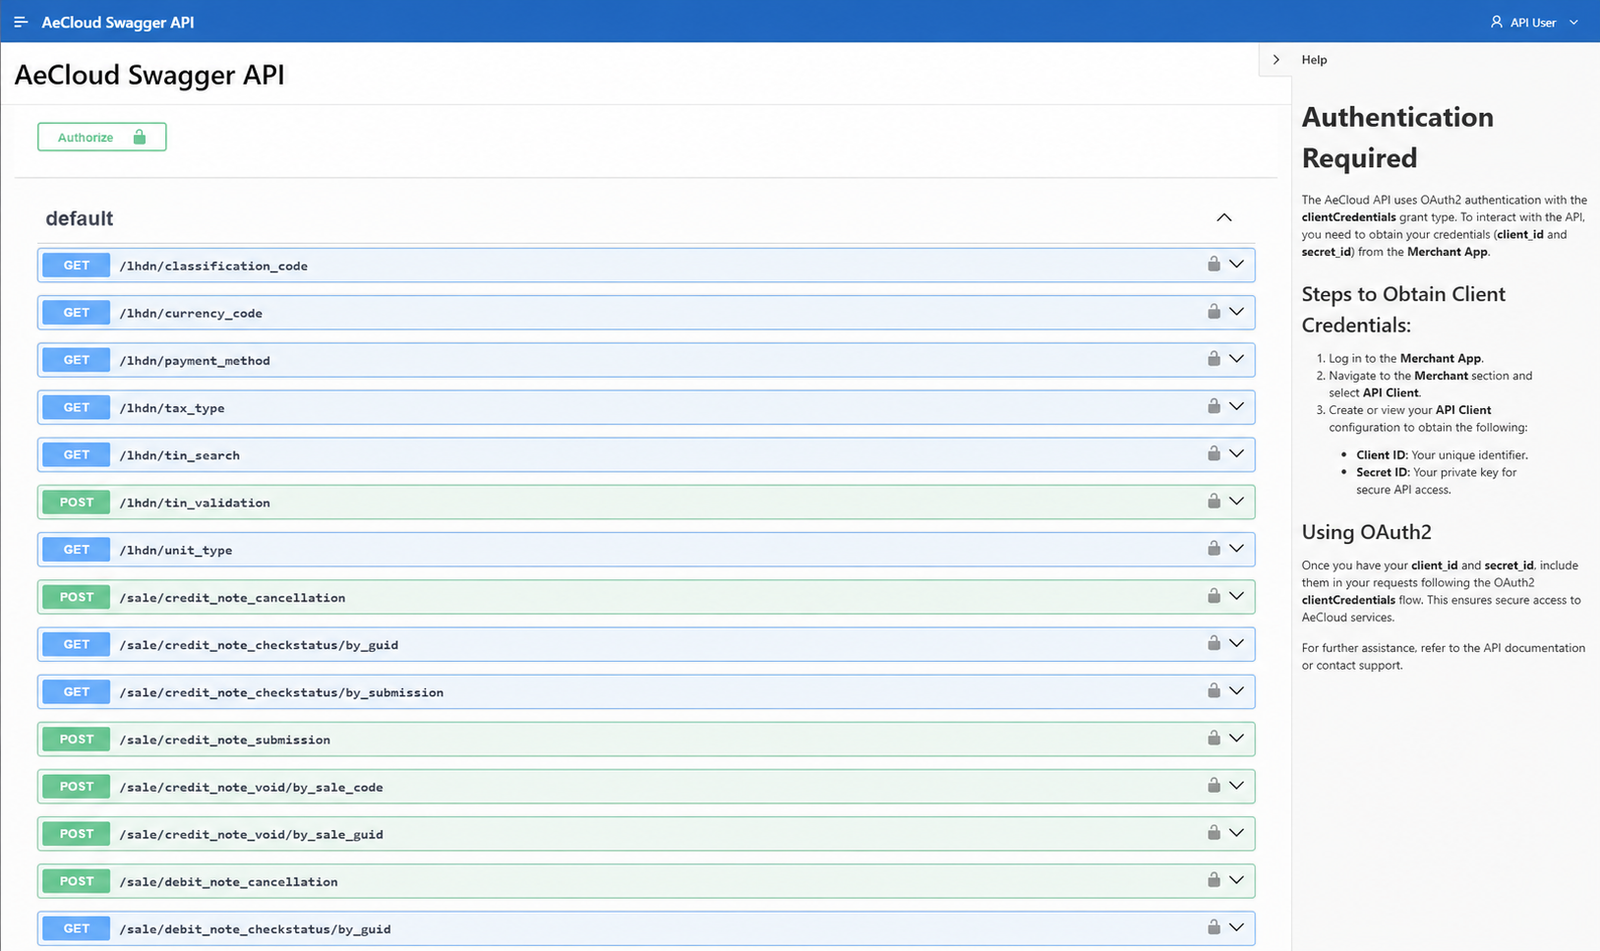This screenshot has height=951, width=1600.
Task: Click the GET badge for /lhdn/payment_method
Action: click(x=76, y=360)
